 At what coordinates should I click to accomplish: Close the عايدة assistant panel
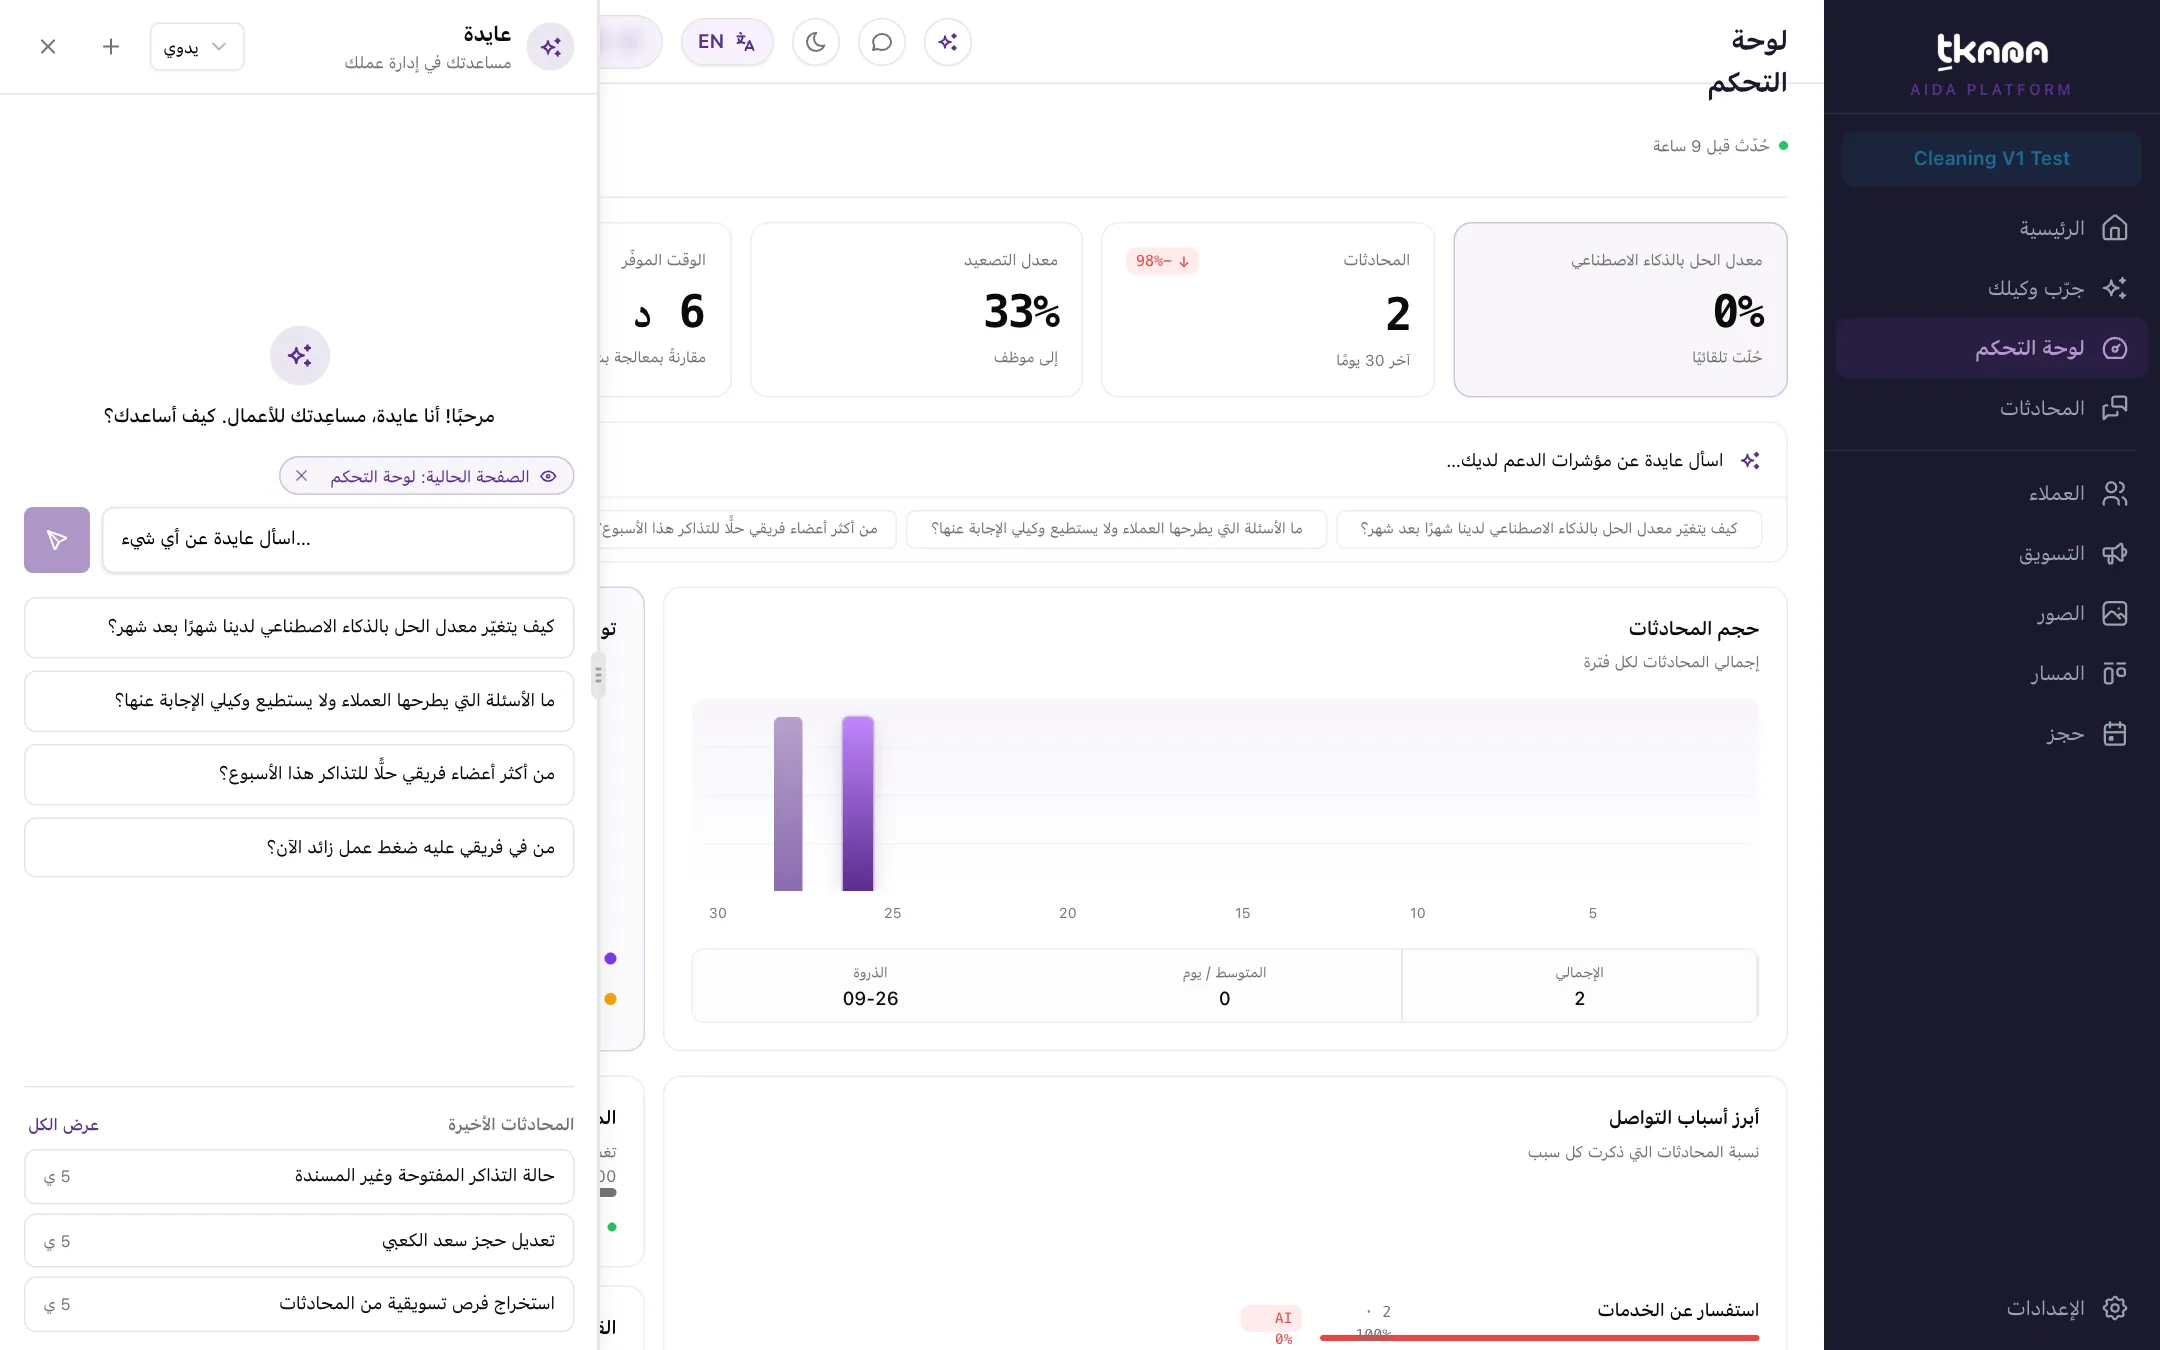point(48,47)
